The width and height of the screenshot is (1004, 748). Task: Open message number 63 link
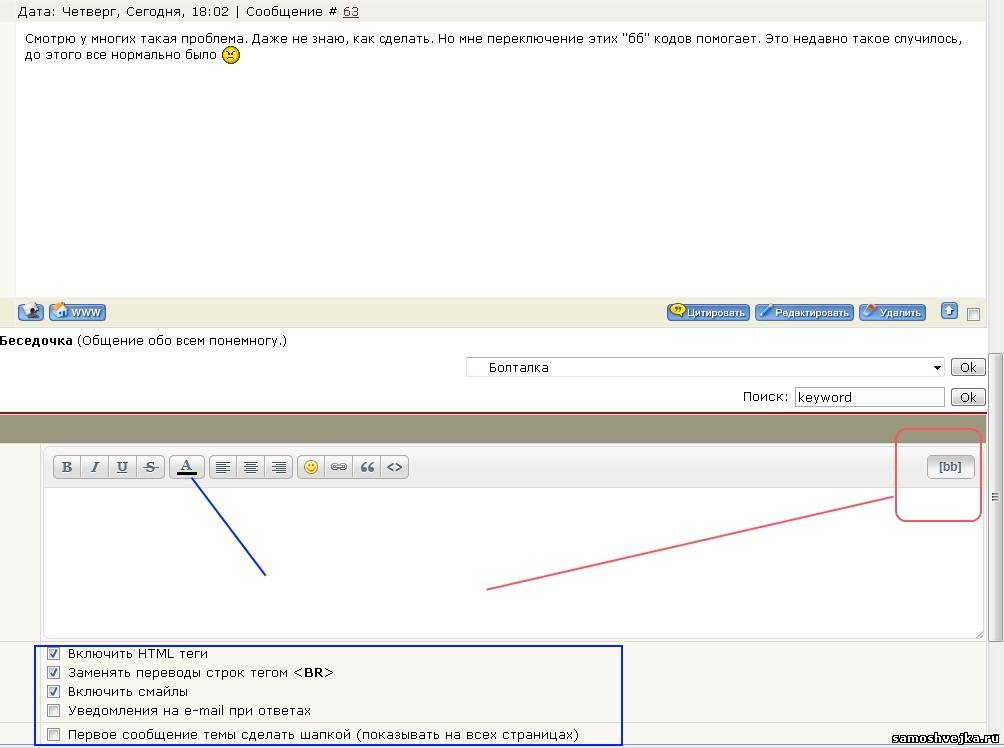tap(351, 12)
